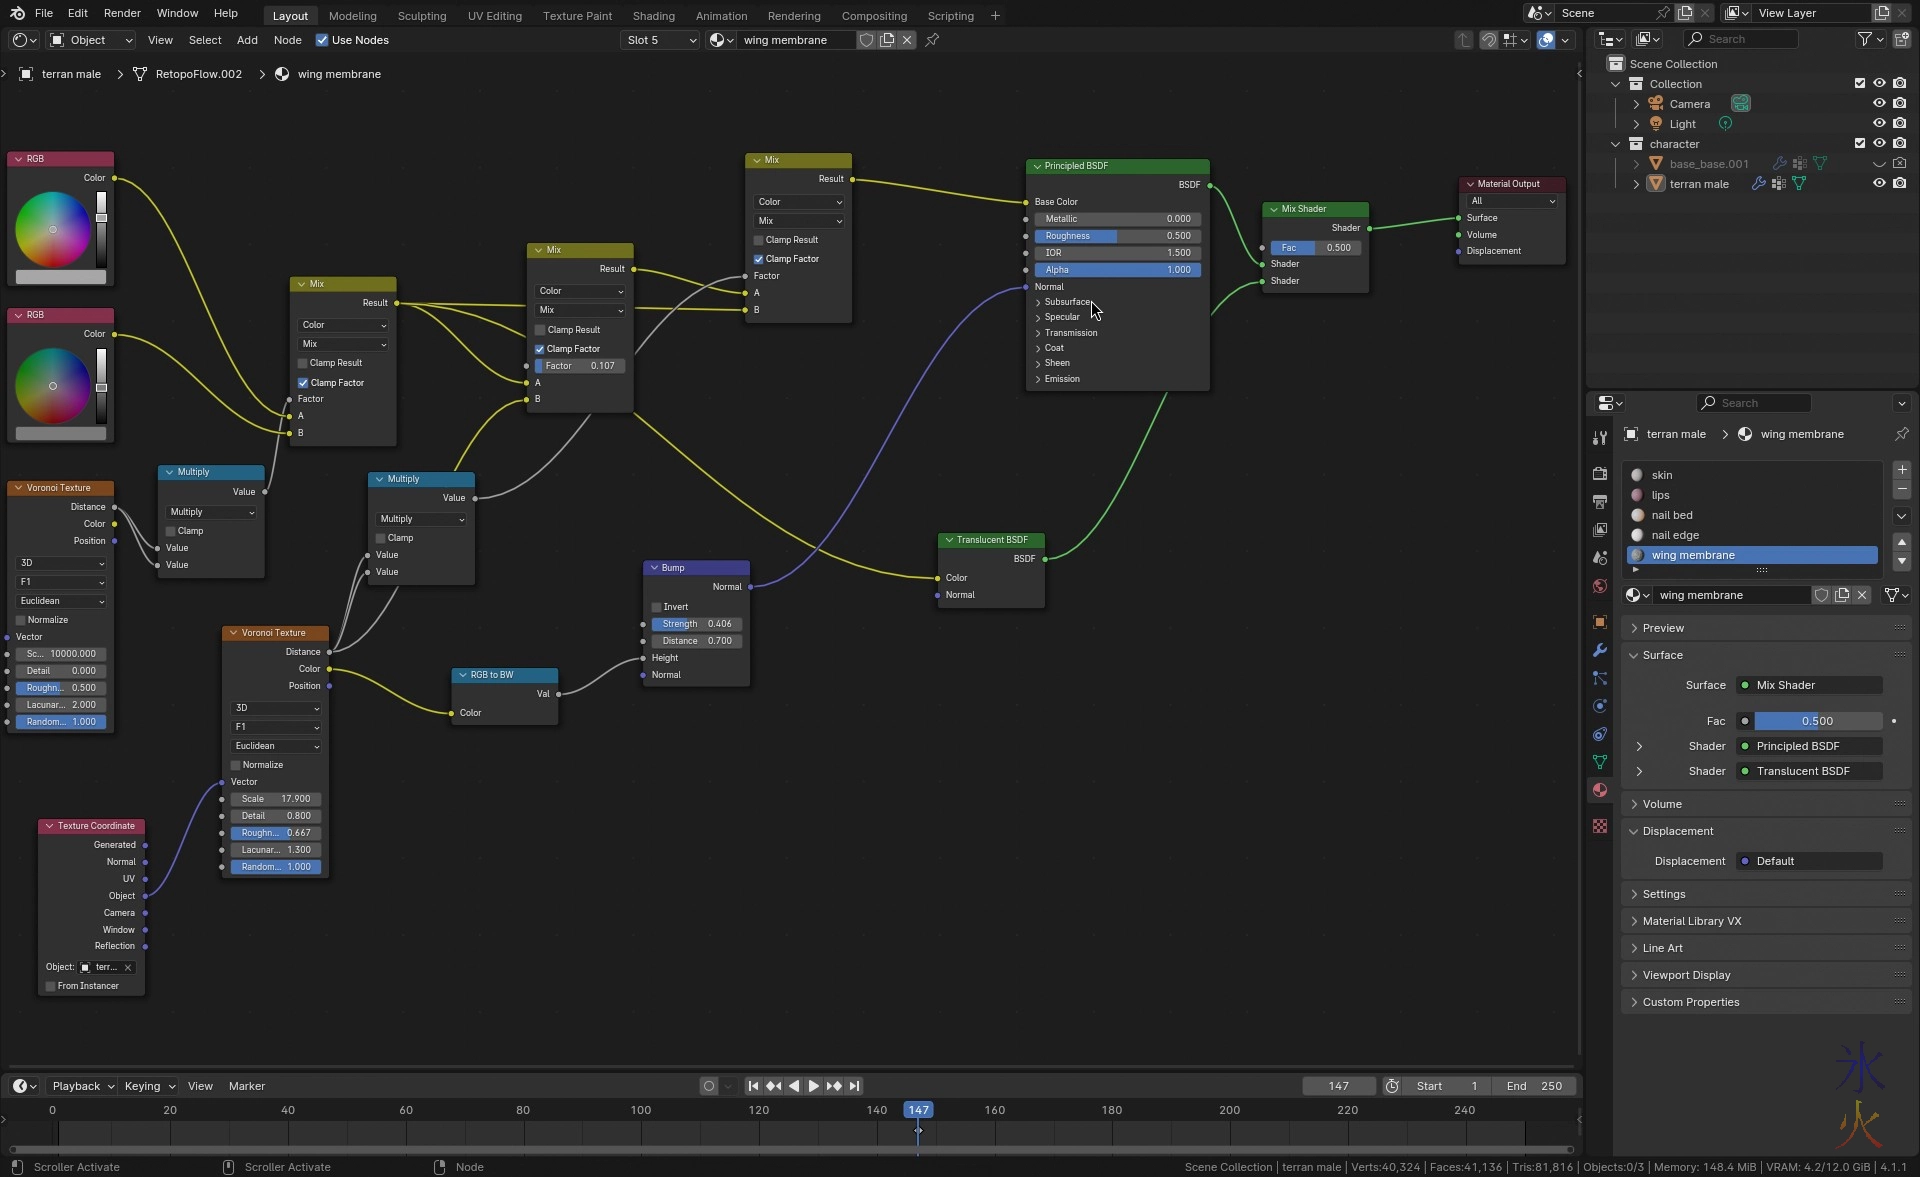Add a new material slot plus button
The height and width of the screenshot is (1177, 1920).
(x=1901, y=469)
